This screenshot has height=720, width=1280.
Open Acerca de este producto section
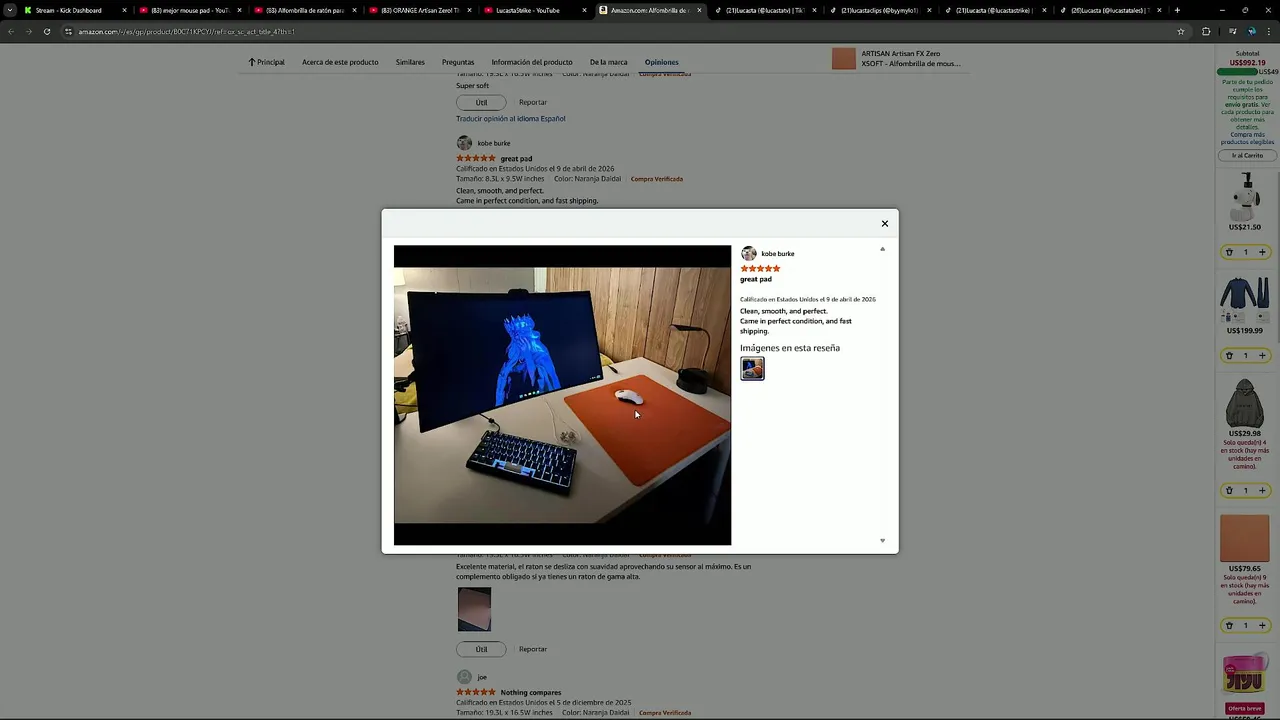click(x=340, y=62)
